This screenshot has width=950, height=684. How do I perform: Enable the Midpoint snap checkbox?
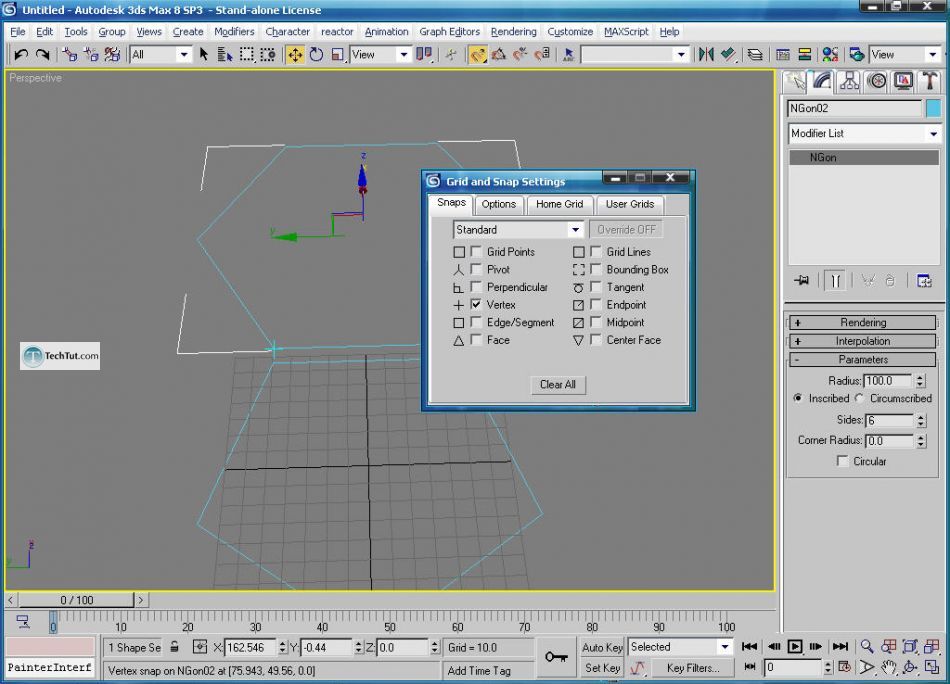[x=596, y=323]
